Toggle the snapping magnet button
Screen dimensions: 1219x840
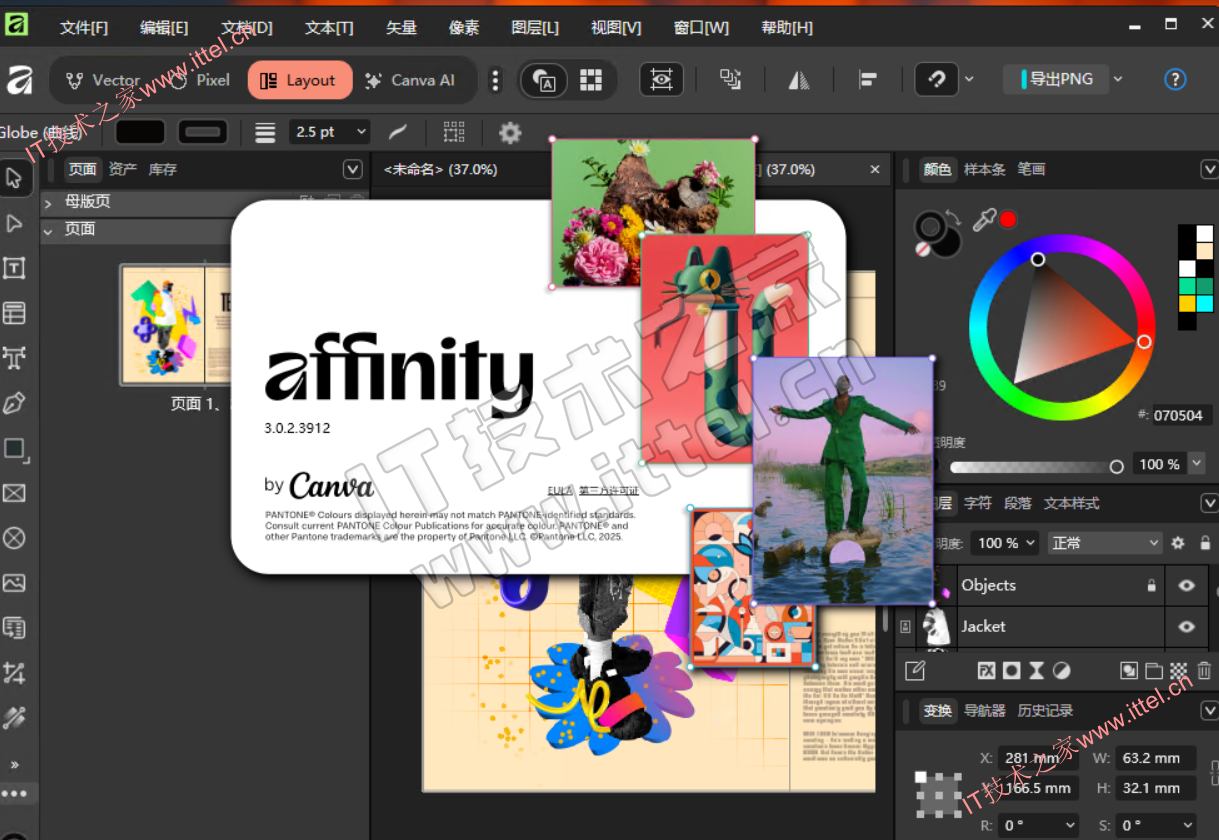point(936,80)
